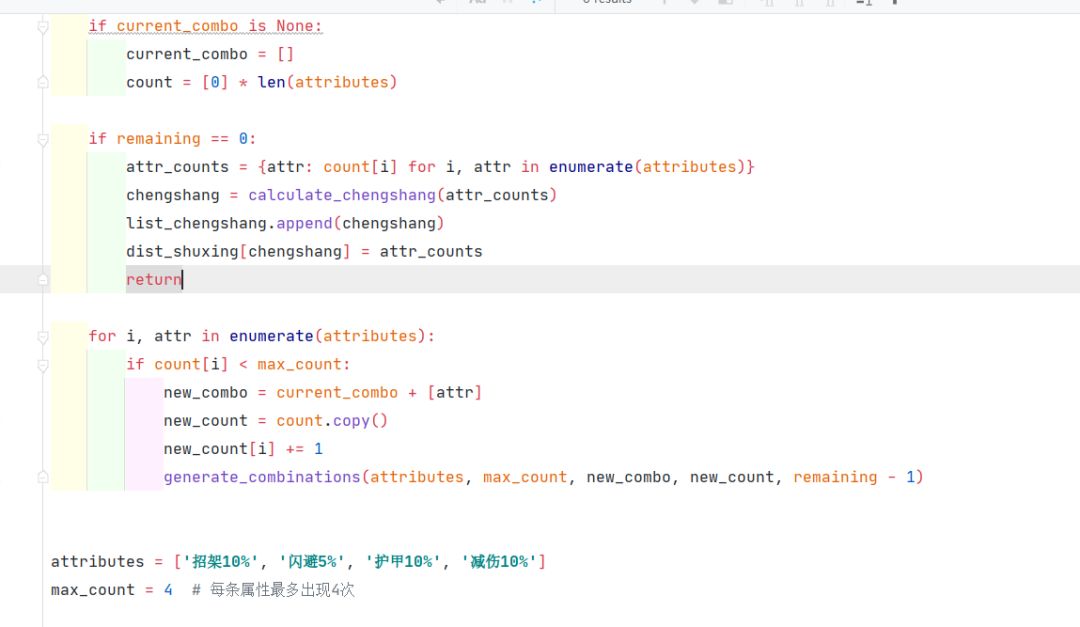Click 'max_count' in the 'if count[i] <' condition
The image size is (1080, 627).
[300, 364]
